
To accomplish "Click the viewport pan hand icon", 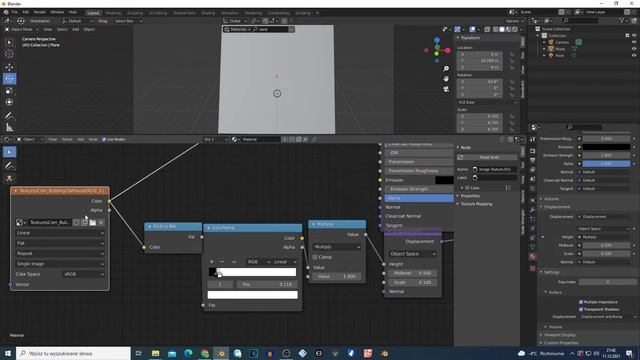I will [446, 78].
